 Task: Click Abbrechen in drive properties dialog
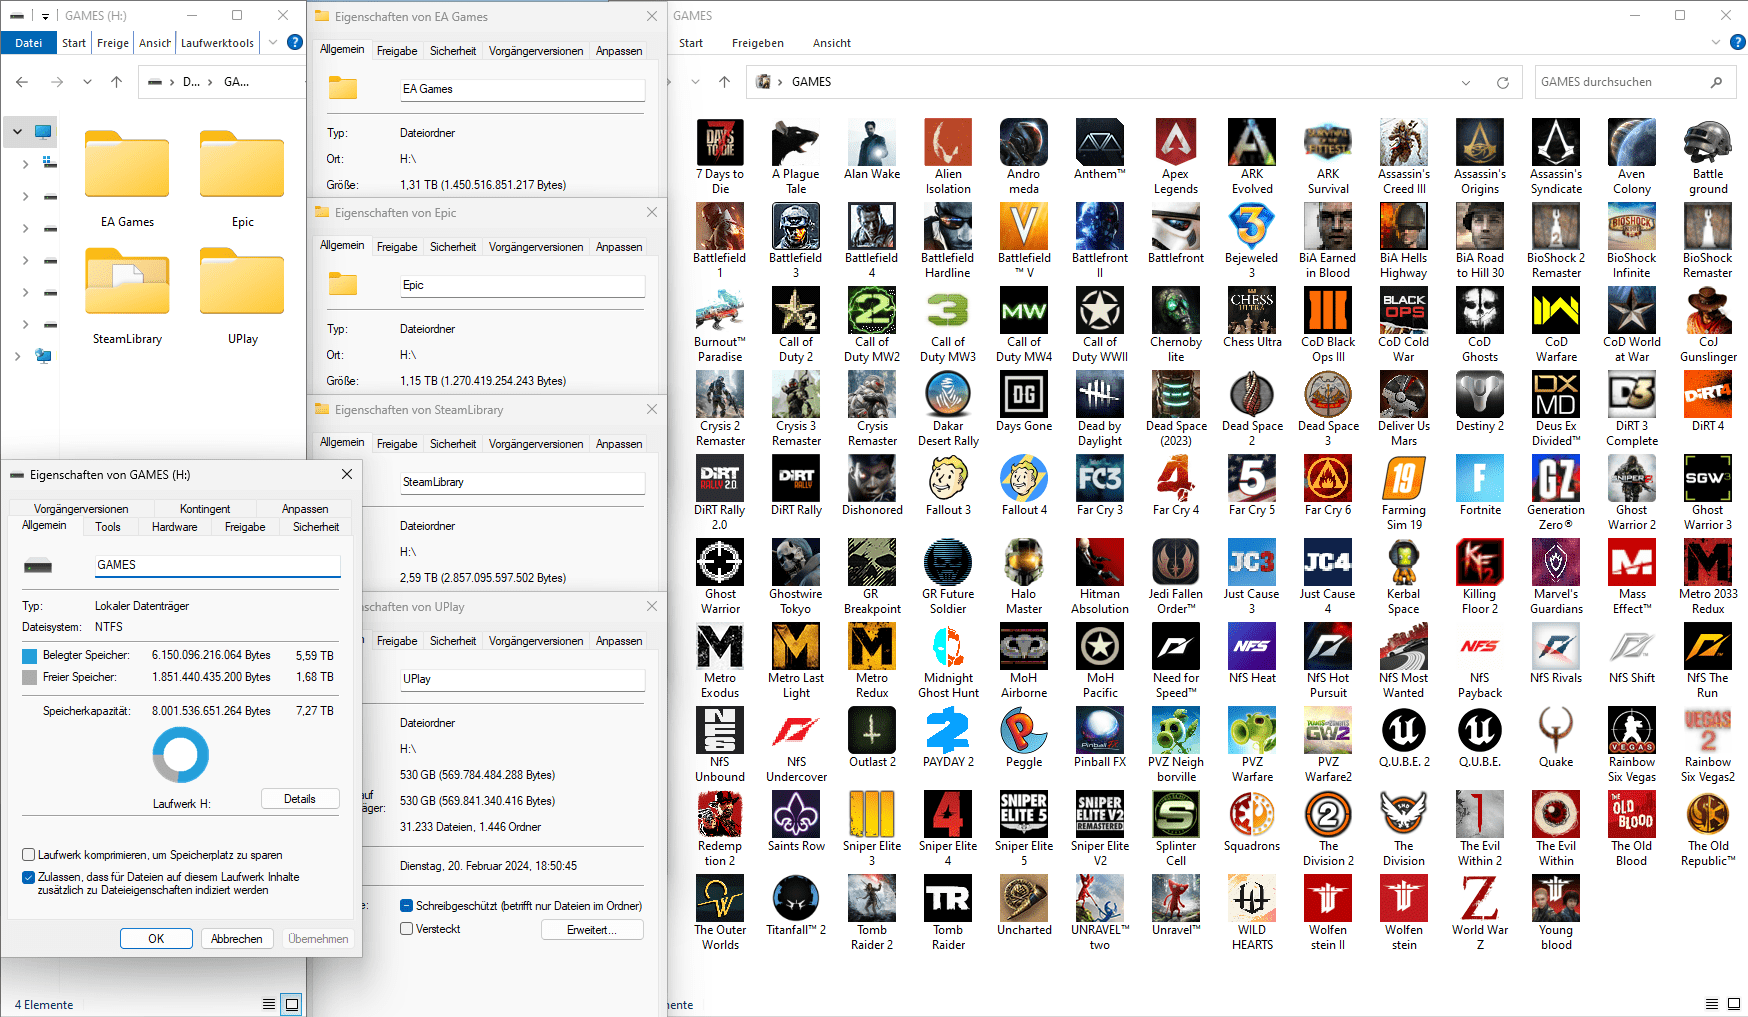[237, 939]
